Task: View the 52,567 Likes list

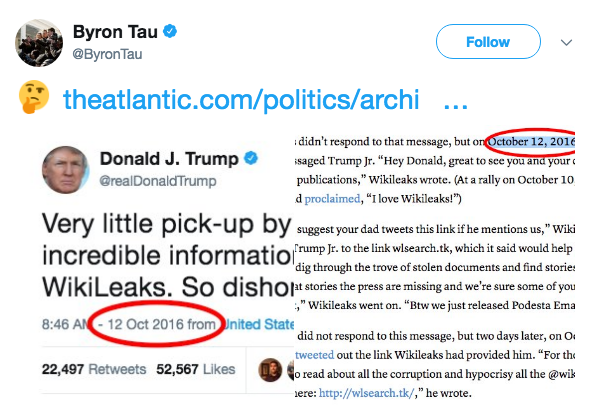Action: pyautogui.click(x=196, y=369)
